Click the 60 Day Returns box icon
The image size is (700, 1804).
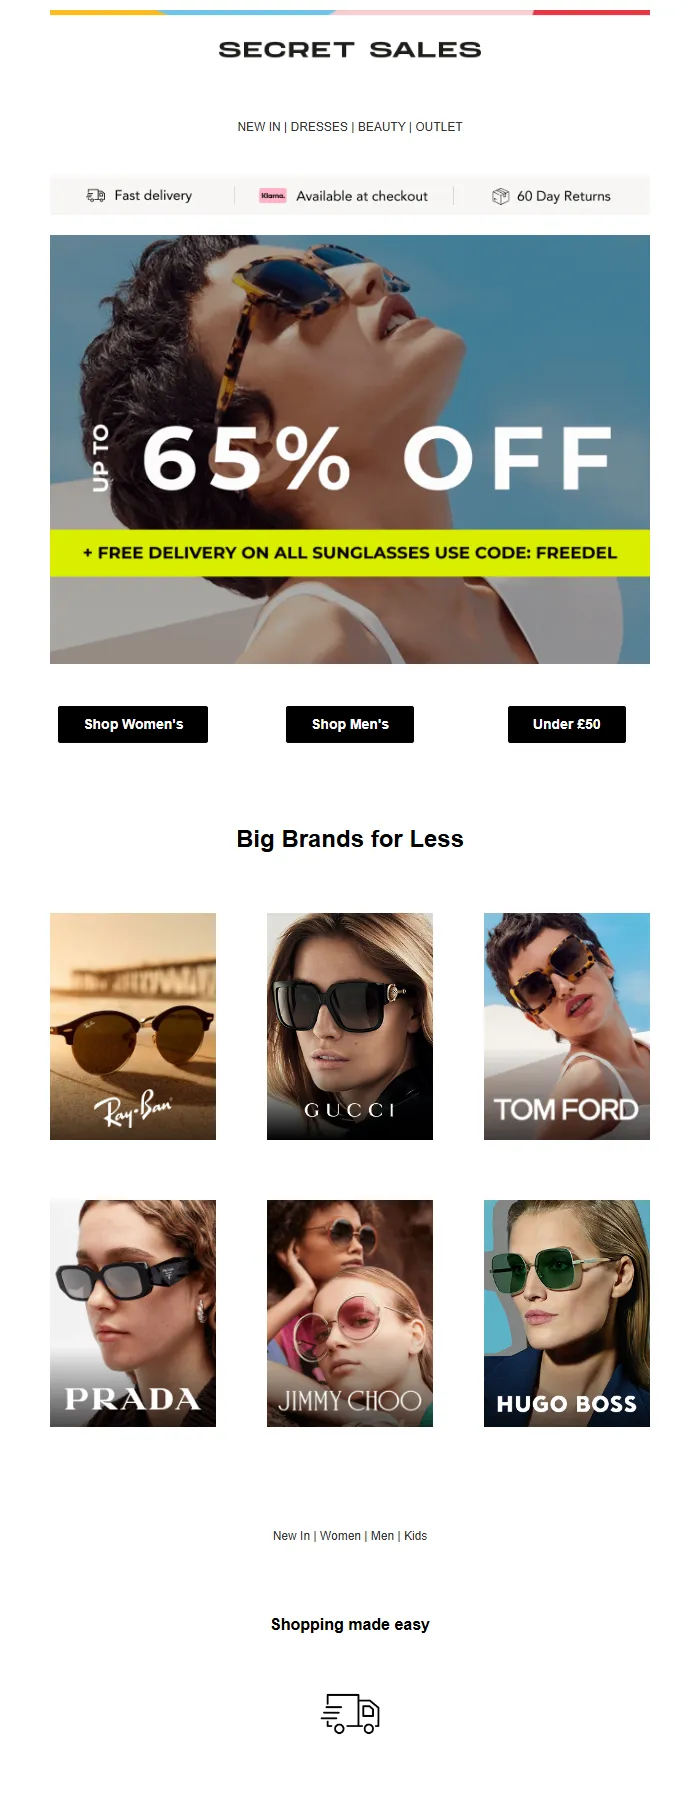(x=501, y=196)
